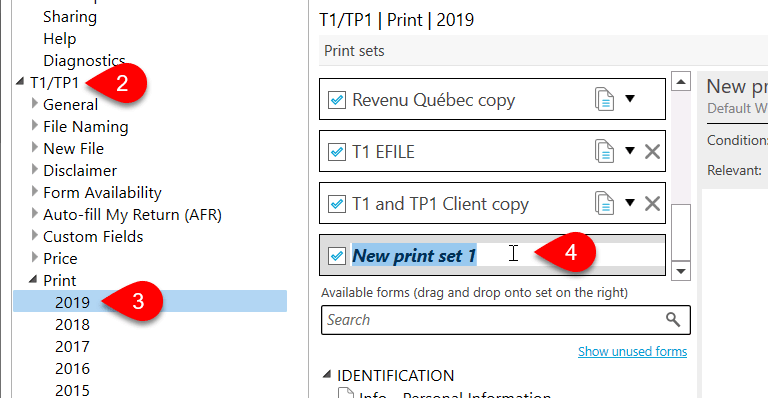Toggle the T1 EFILE checkbox
The height and width of the screenshot is (398, 768).
tap(336, 152)
